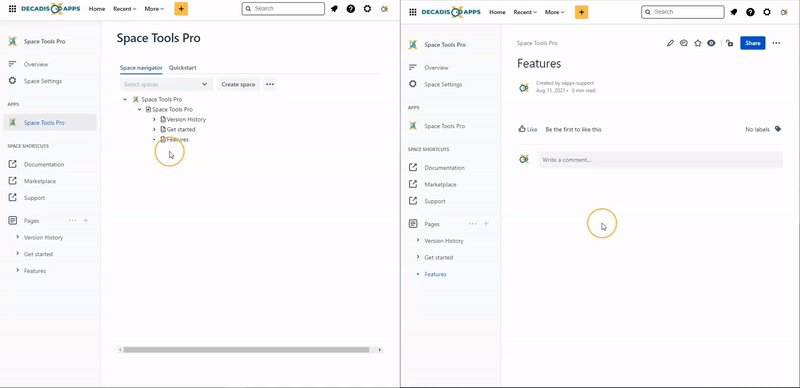Select Space Tools Pro app in left sidebar
Screen dimensions: 800x388
click(50, 123)
